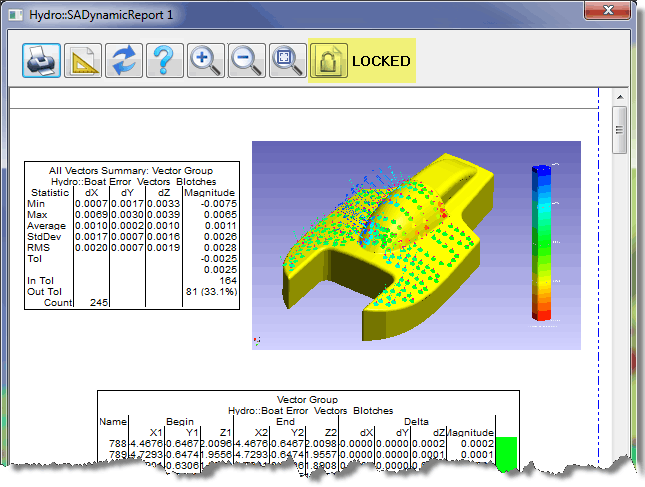Click the Begin column group header
Screen dimensions: 645x487
[180, 422]
